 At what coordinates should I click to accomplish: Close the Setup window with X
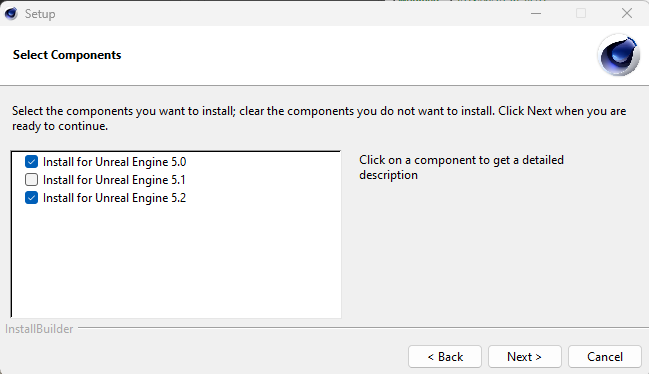coord(627,14)
